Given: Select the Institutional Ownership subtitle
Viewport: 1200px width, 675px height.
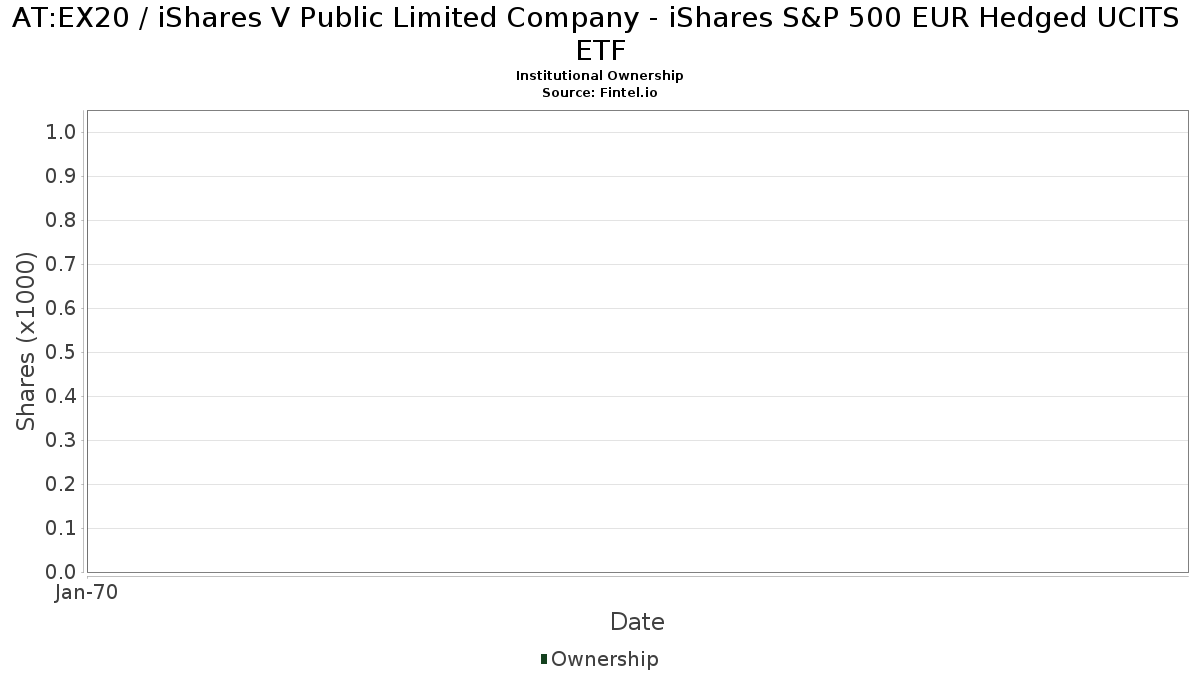Looking at the screenshot, I should [600, 76].
